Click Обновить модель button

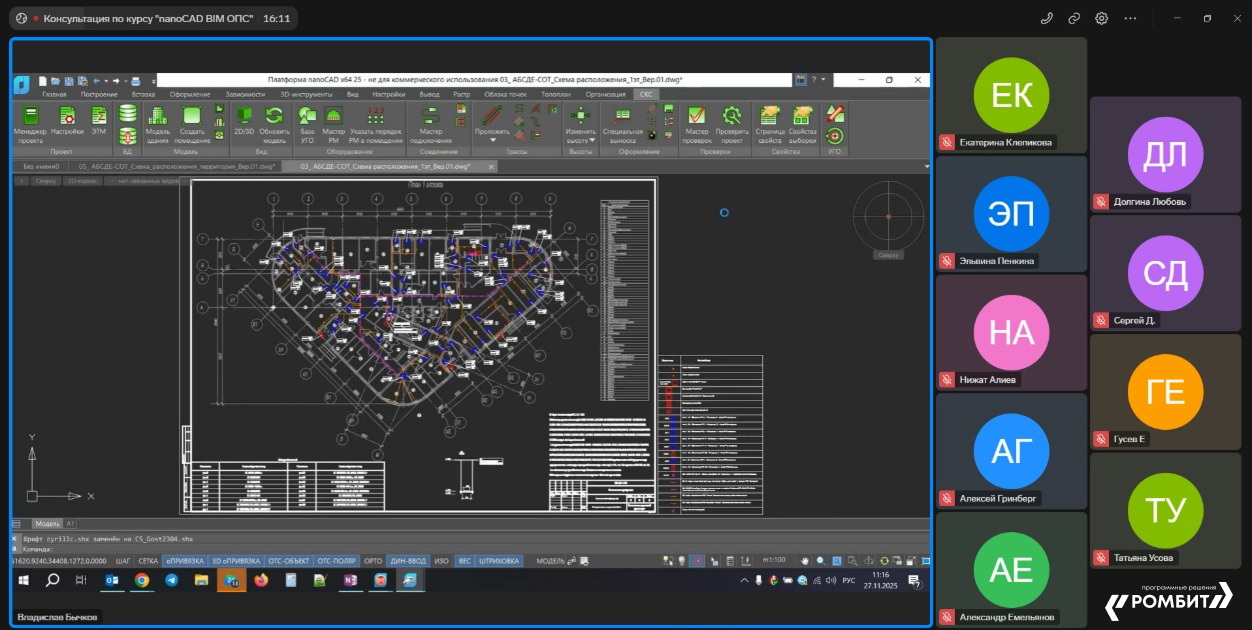click(274, 124)
